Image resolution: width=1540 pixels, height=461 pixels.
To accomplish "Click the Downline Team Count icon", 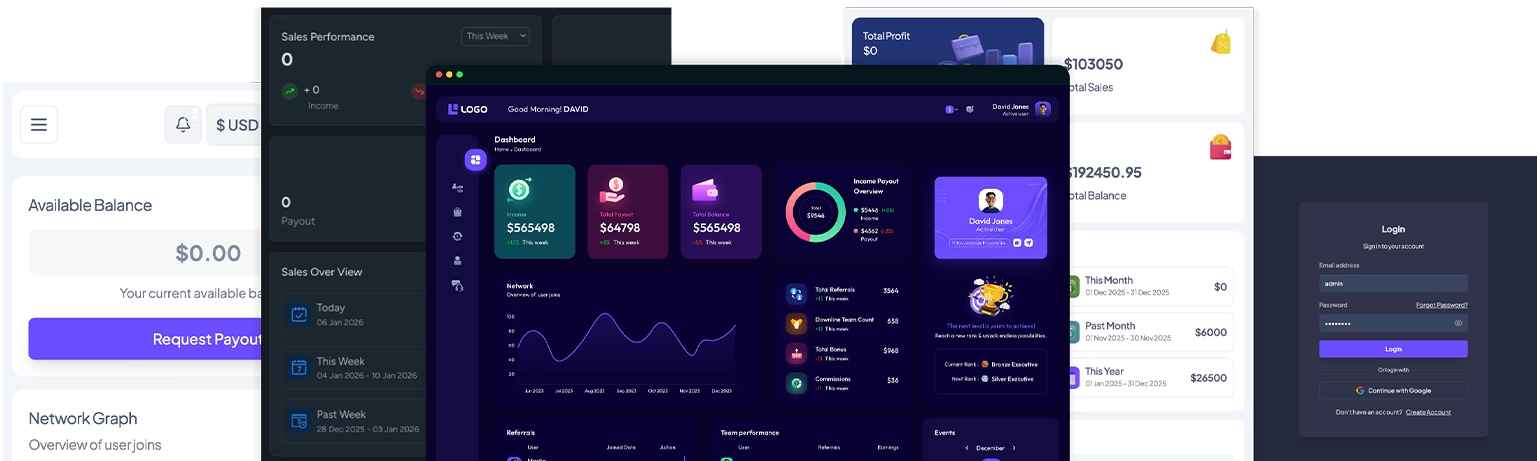I will coord(796,323).
